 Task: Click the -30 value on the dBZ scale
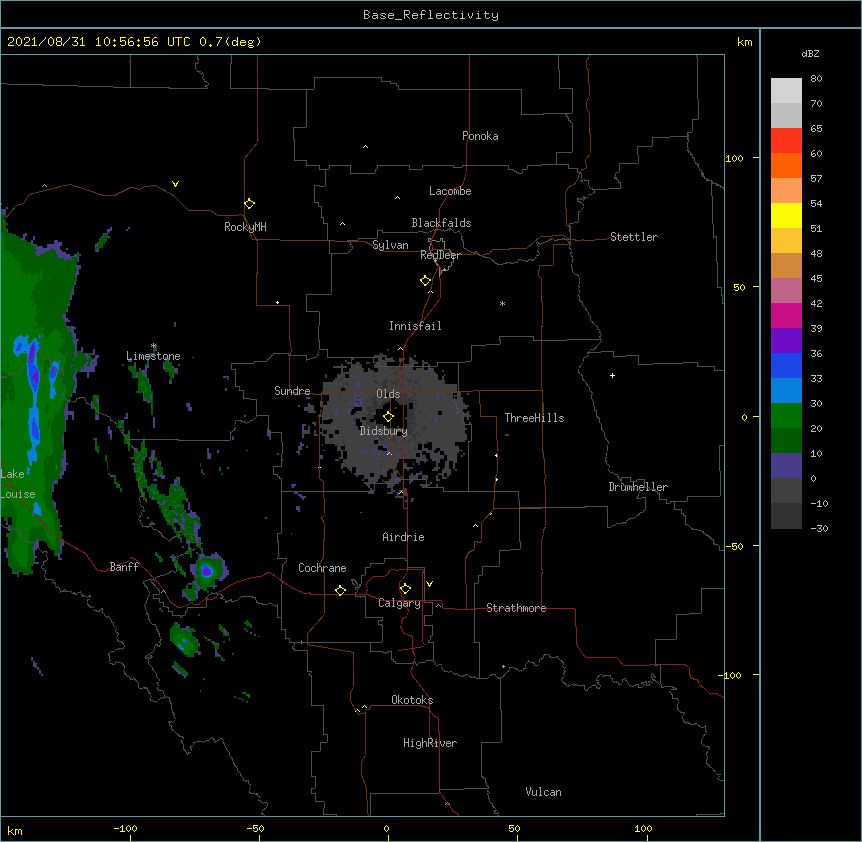pos(819,528)
